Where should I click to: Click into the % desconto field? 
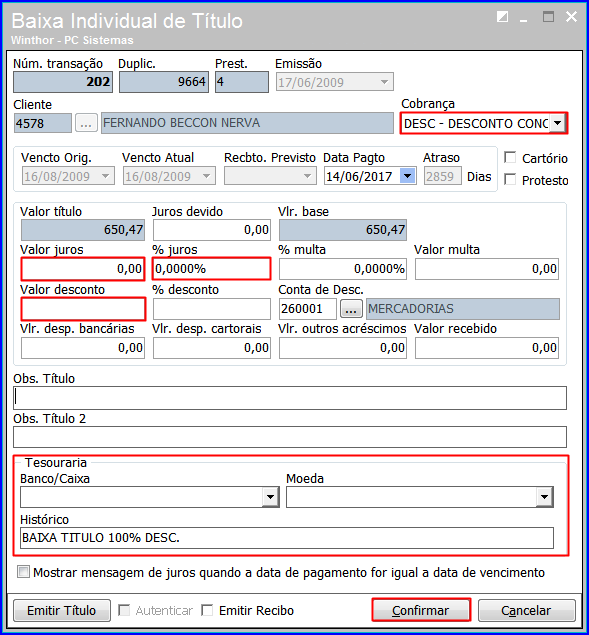pyautogui.click(x=211, y=309)
